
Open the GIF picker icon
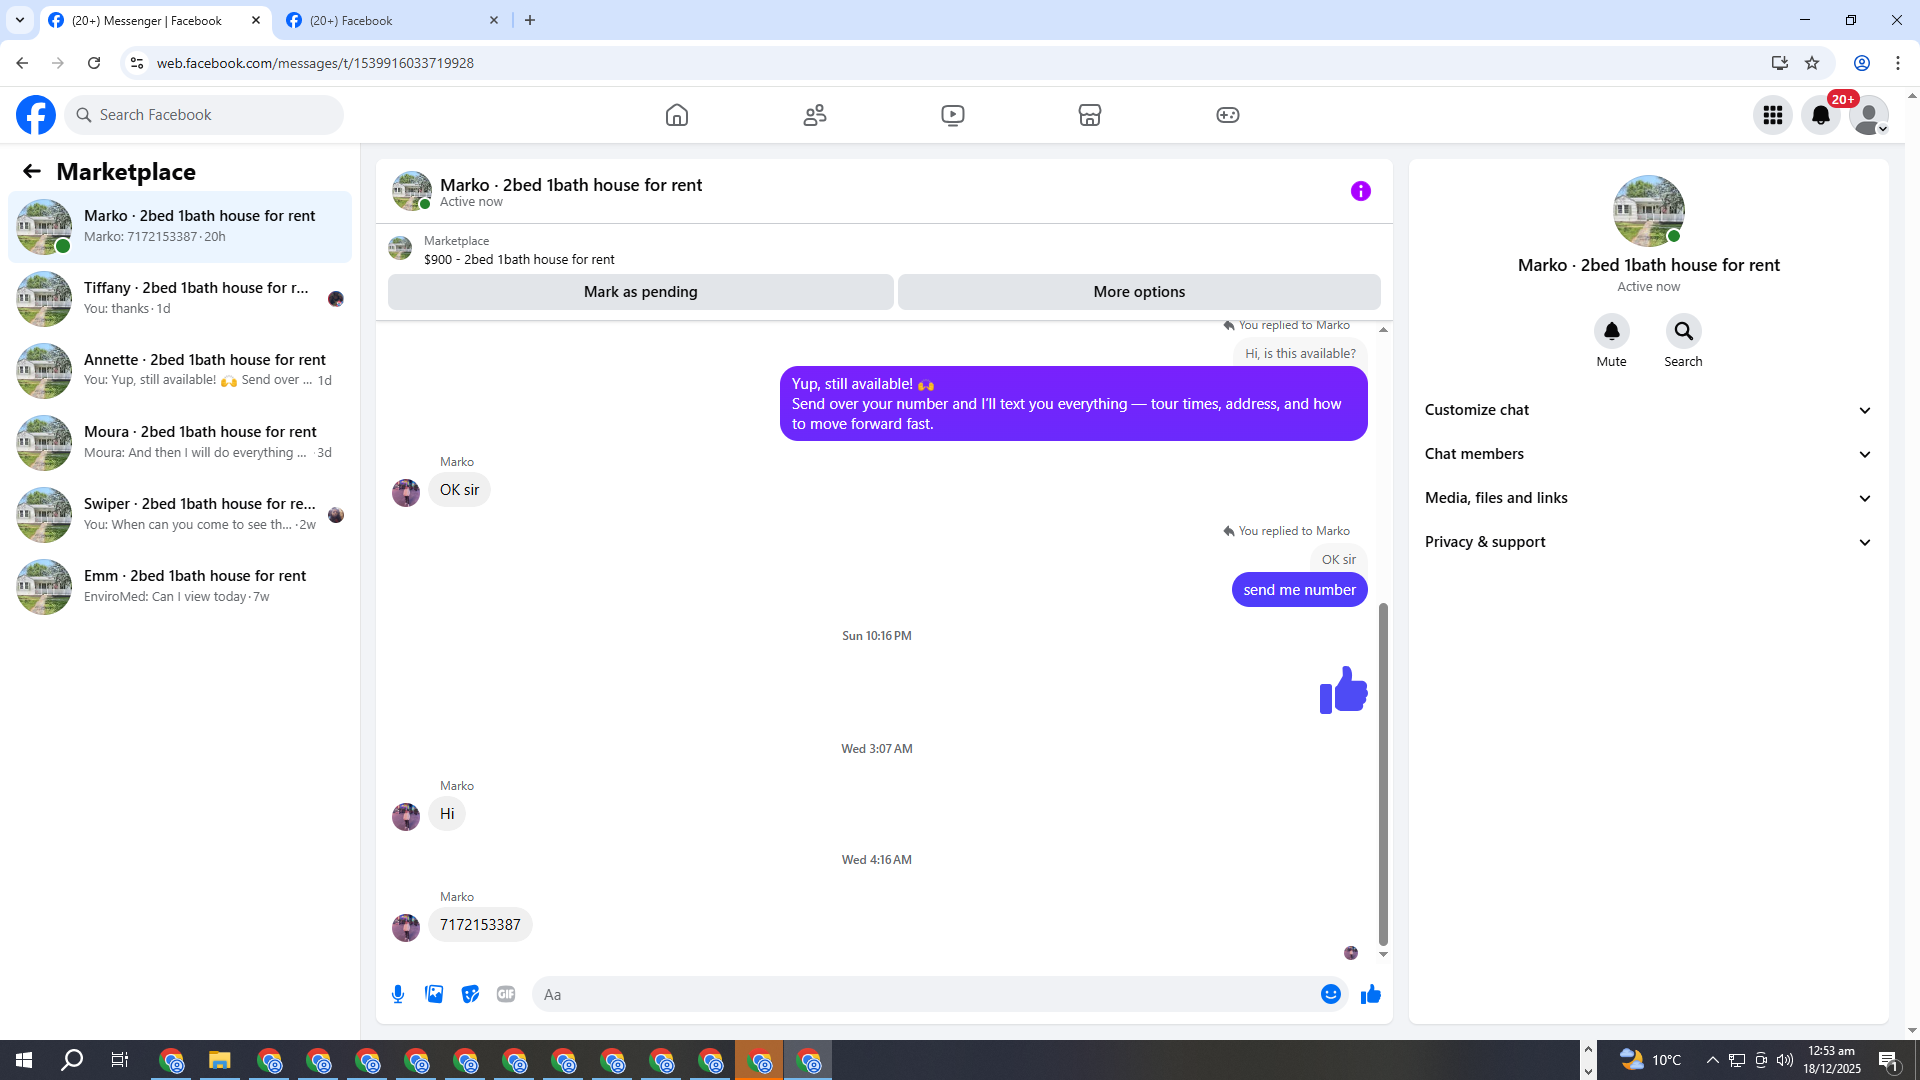point(506,994)
